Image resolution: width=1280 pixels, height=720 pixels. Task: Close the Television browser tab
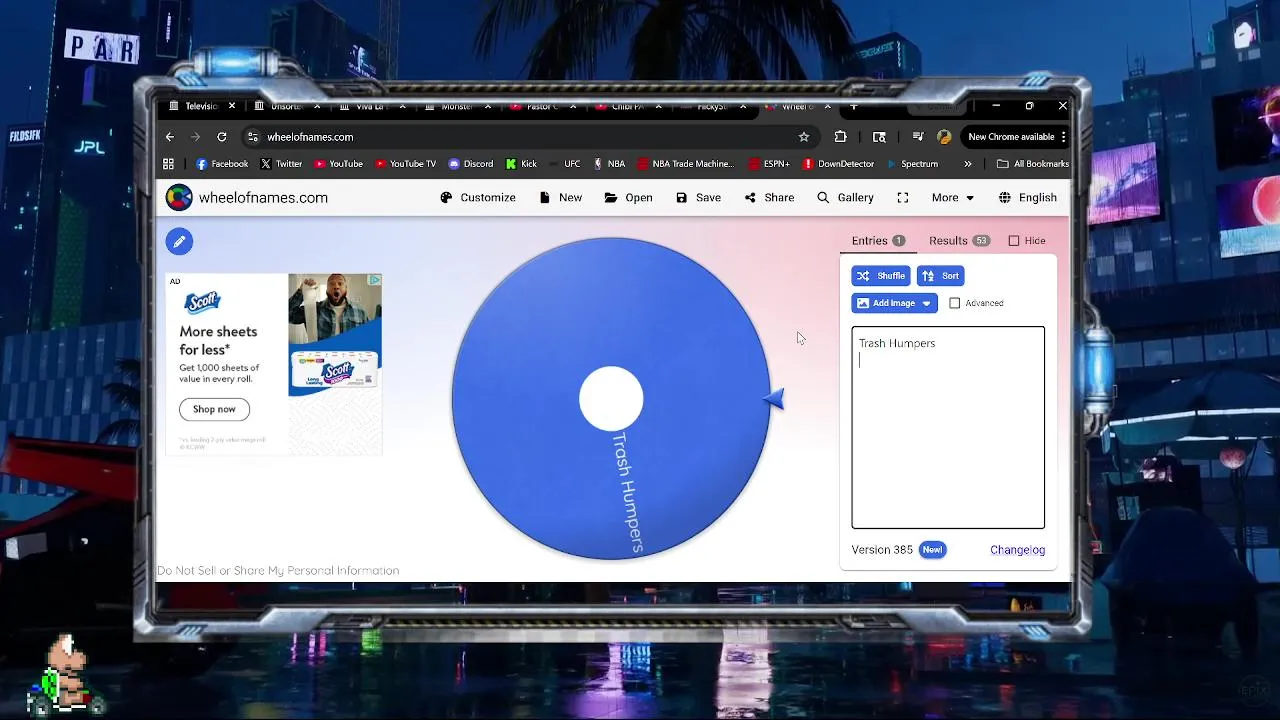(x=232, y=106)
